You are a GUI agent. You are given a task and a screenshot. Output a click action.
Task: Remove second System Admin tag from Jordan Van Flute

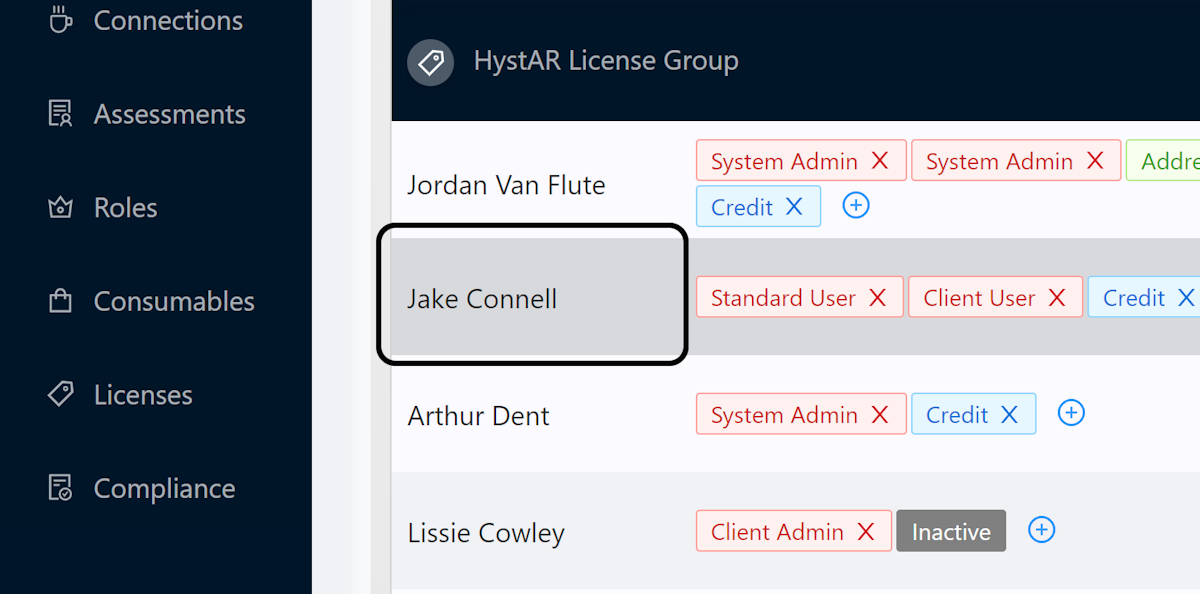[x=1095, y=160]
